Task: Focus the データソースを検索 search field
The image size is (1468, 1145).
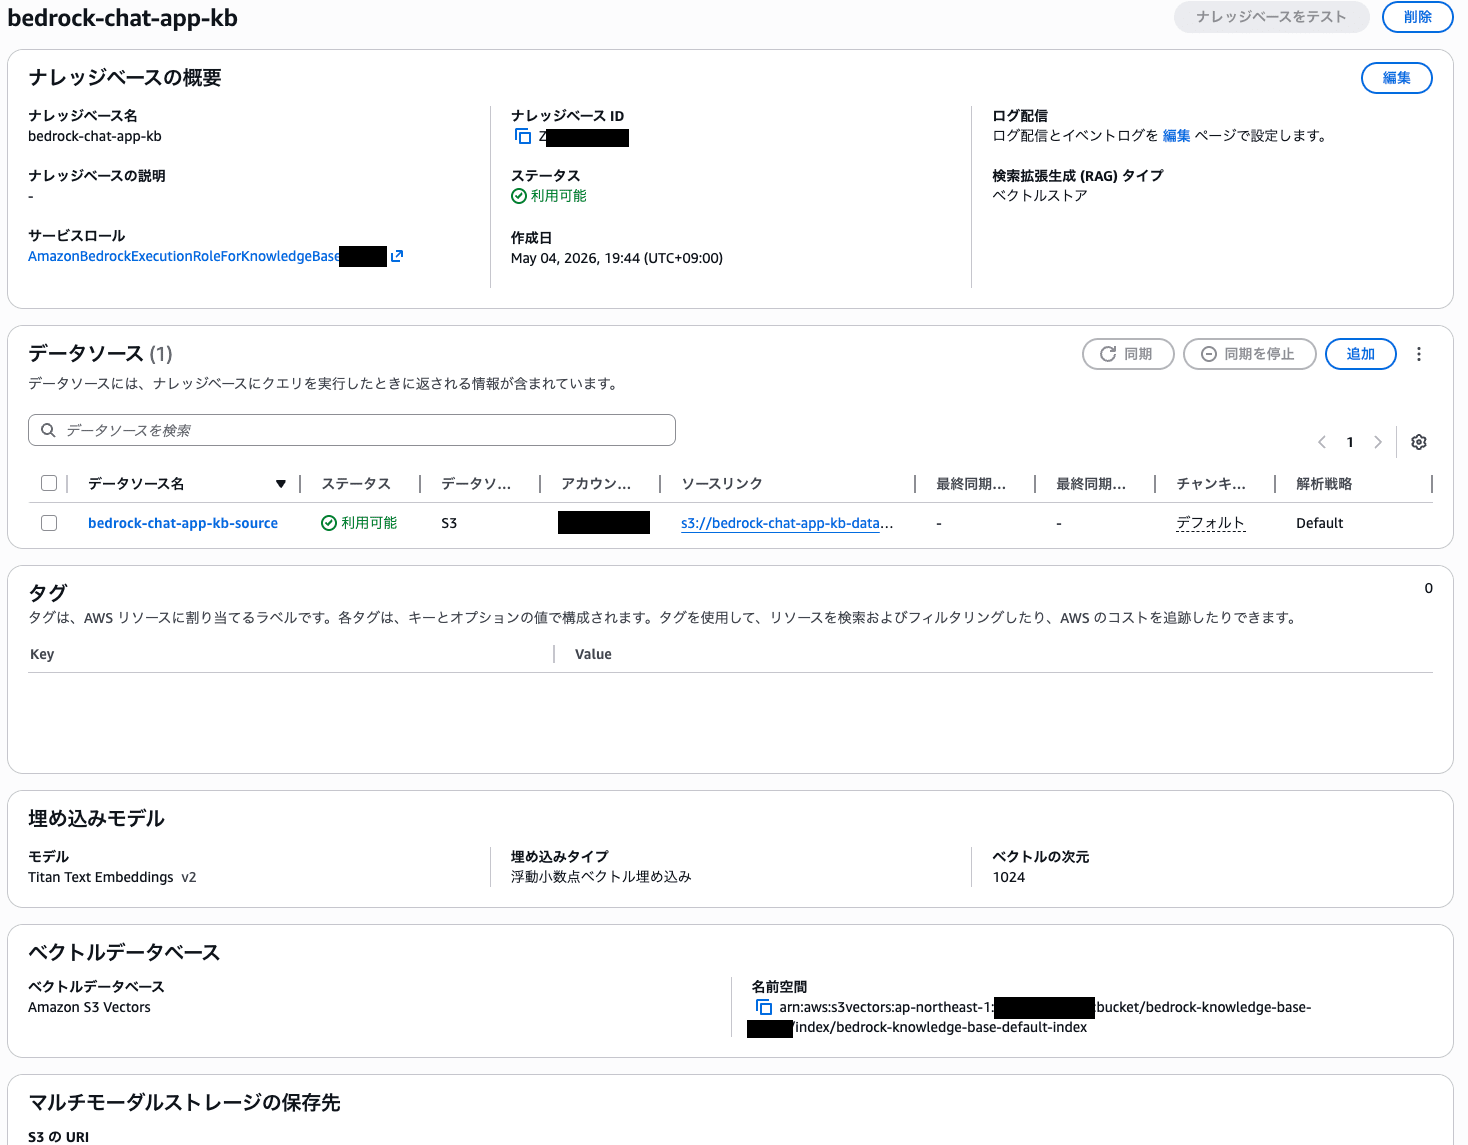Action: tap(352, 430)
